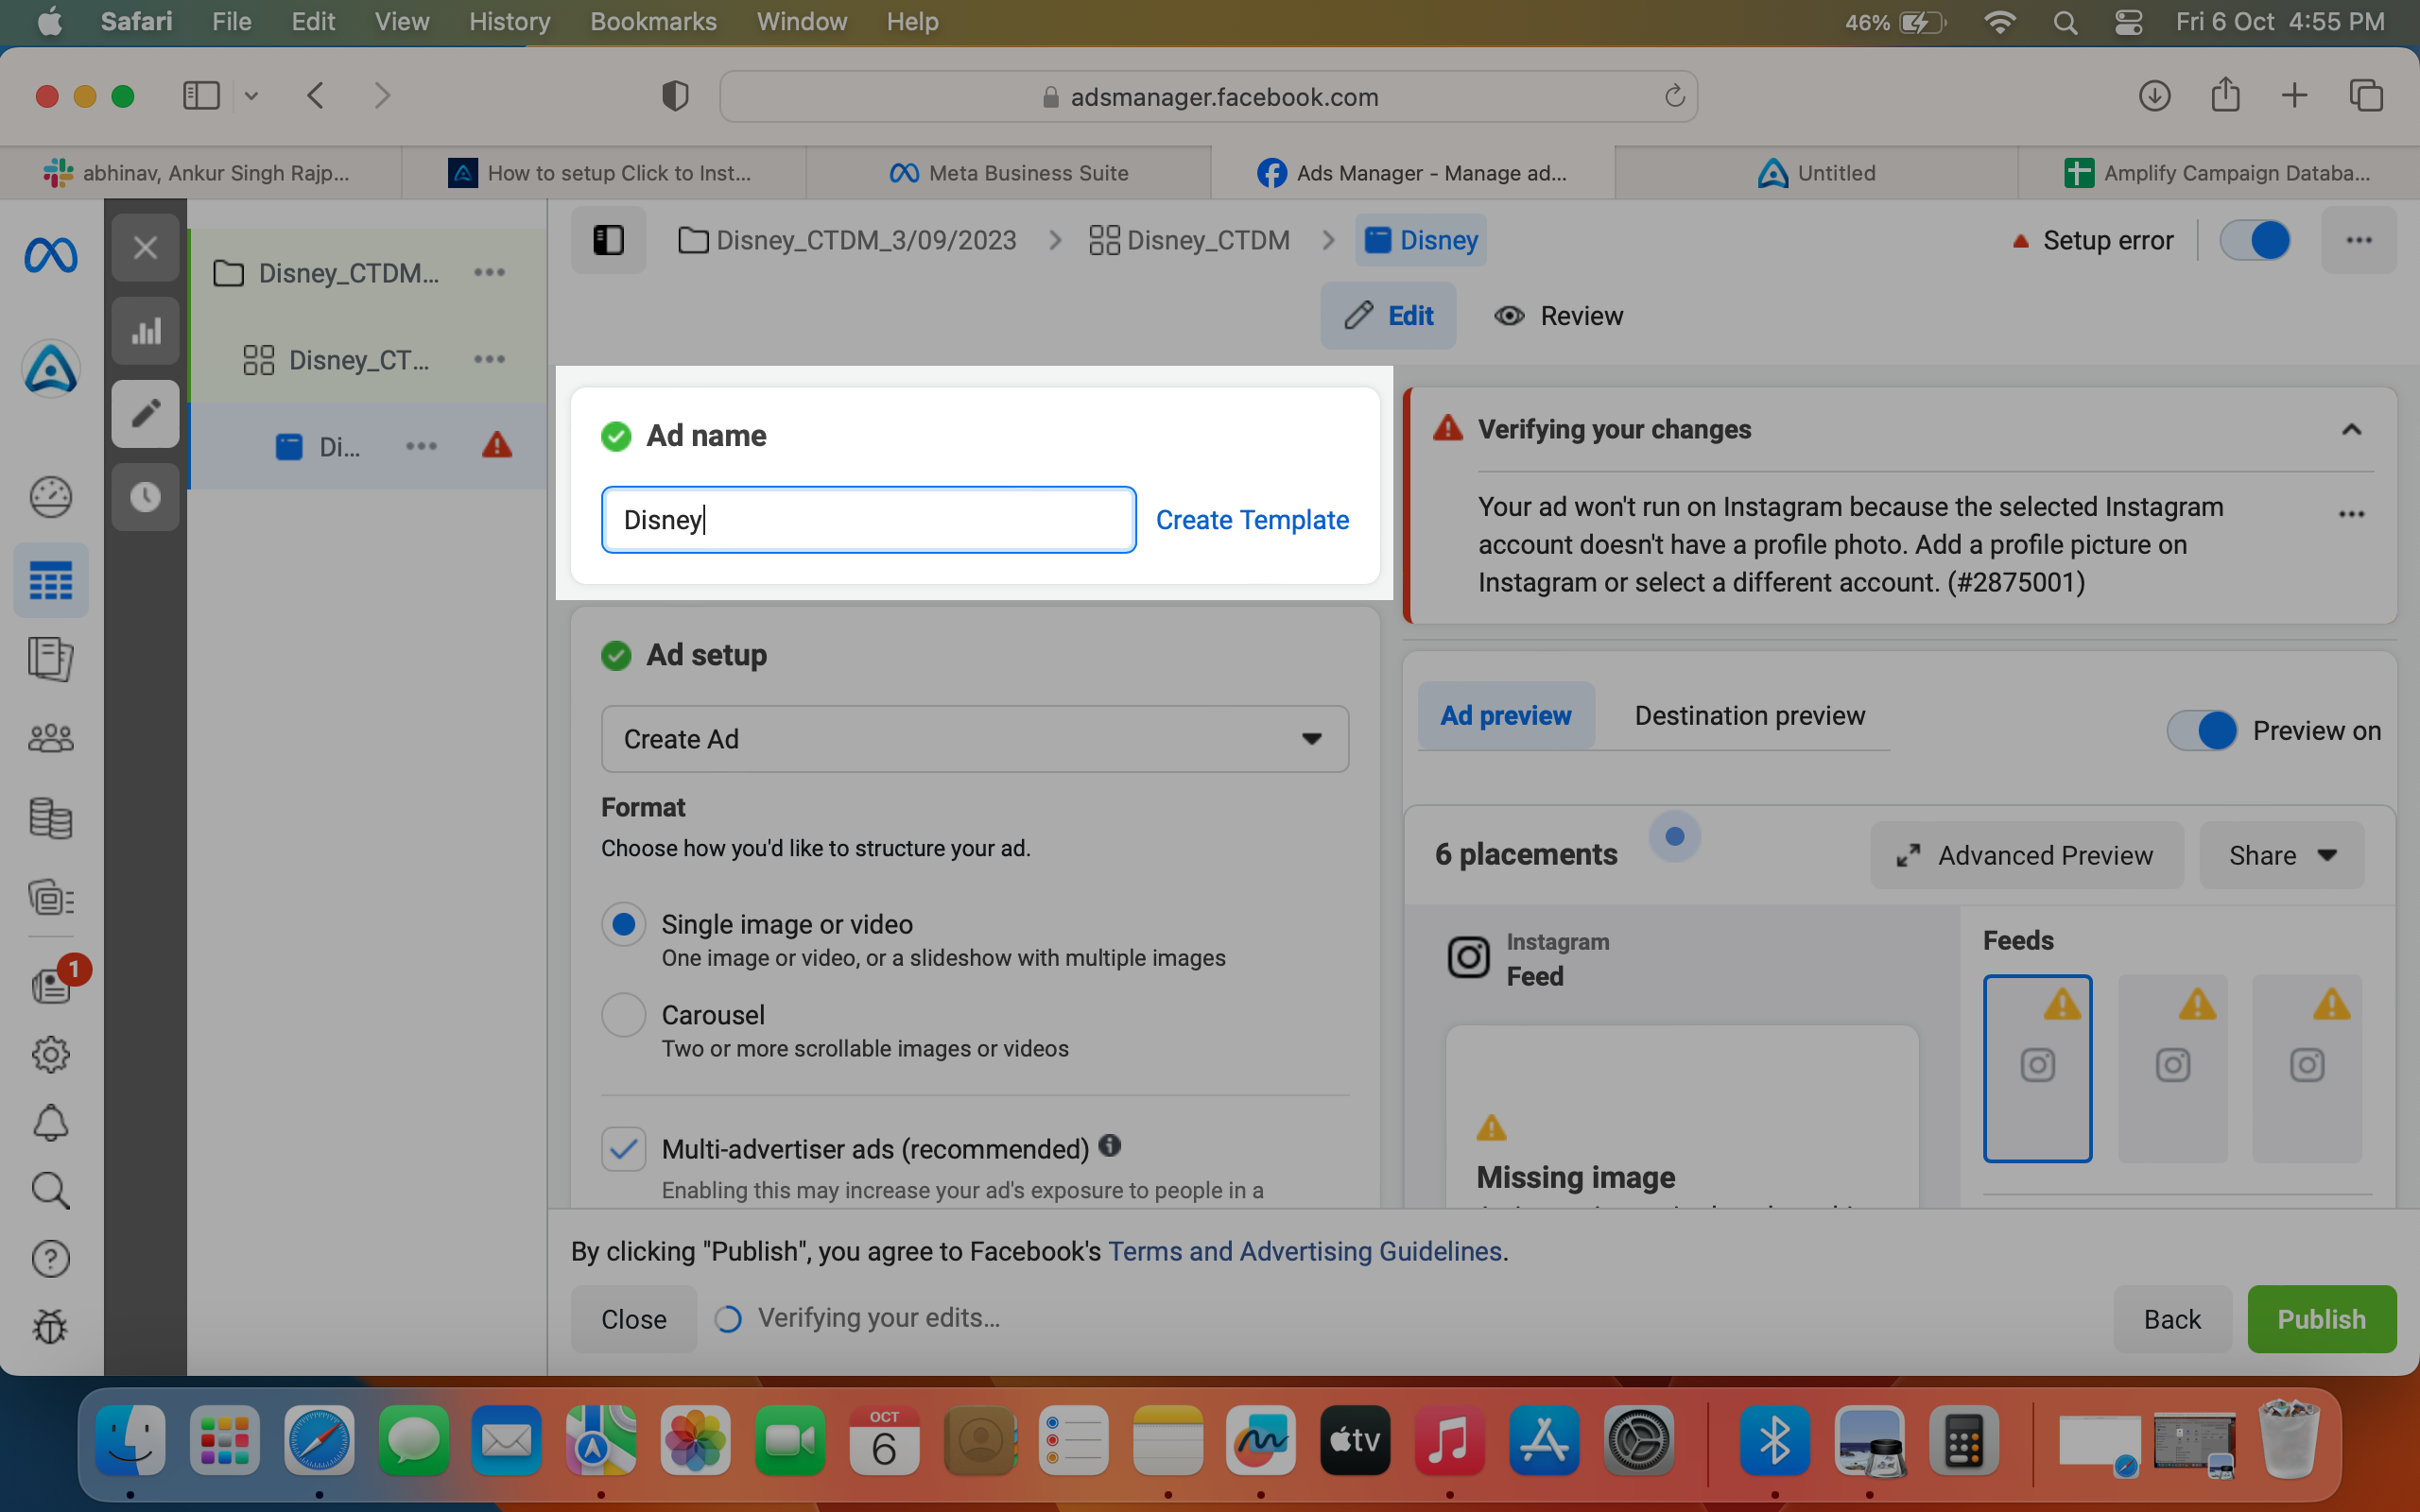Click the Meta logo icon
Screen dimensions: 2420x1512
51,255
